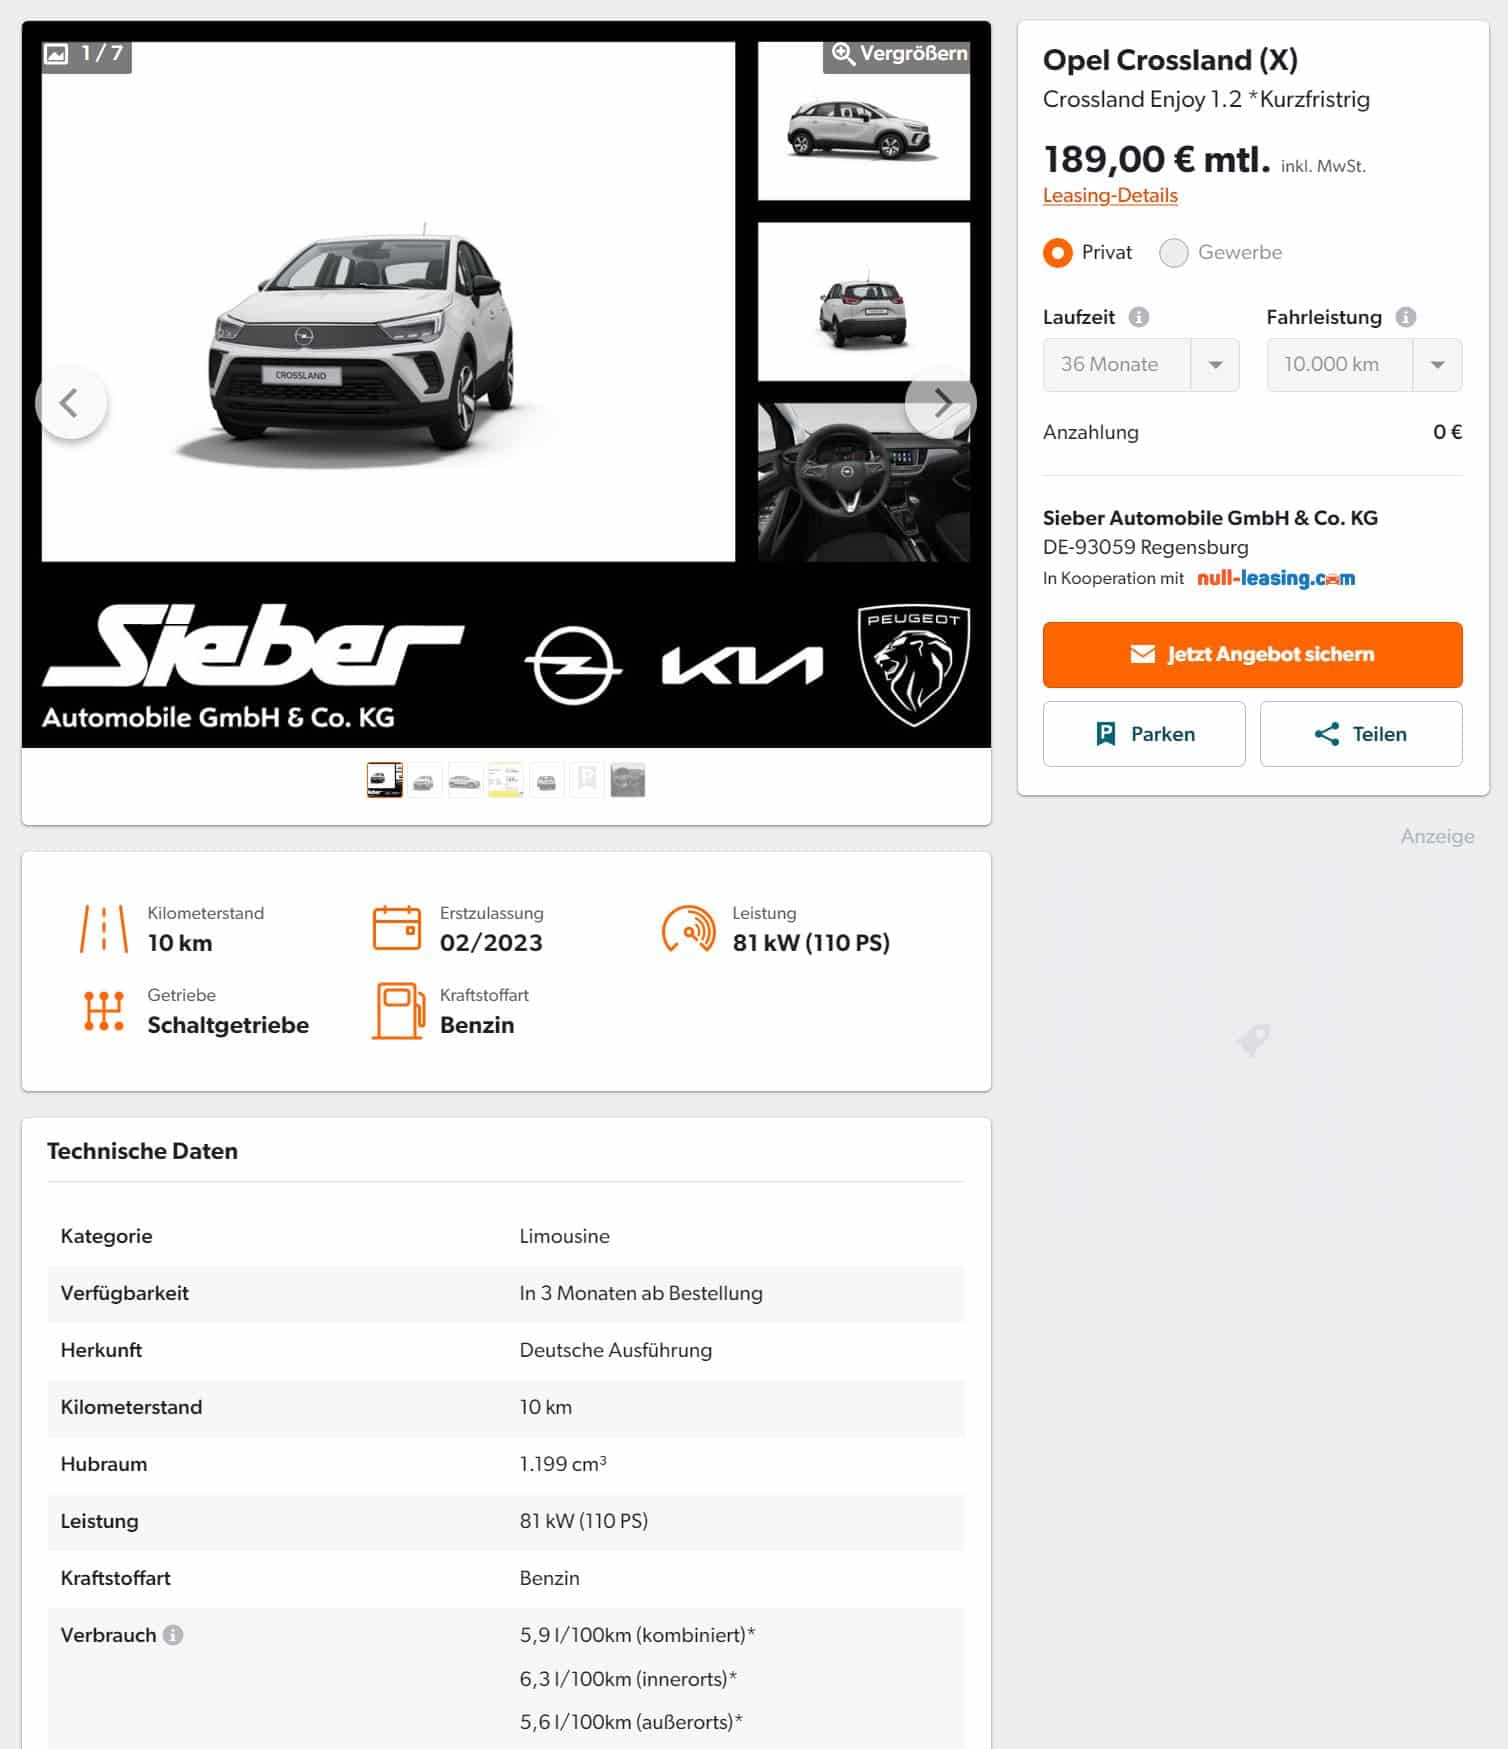1508x1749 pixels.
Task: Click the next image arrow
Action: (x=940, y=403)
